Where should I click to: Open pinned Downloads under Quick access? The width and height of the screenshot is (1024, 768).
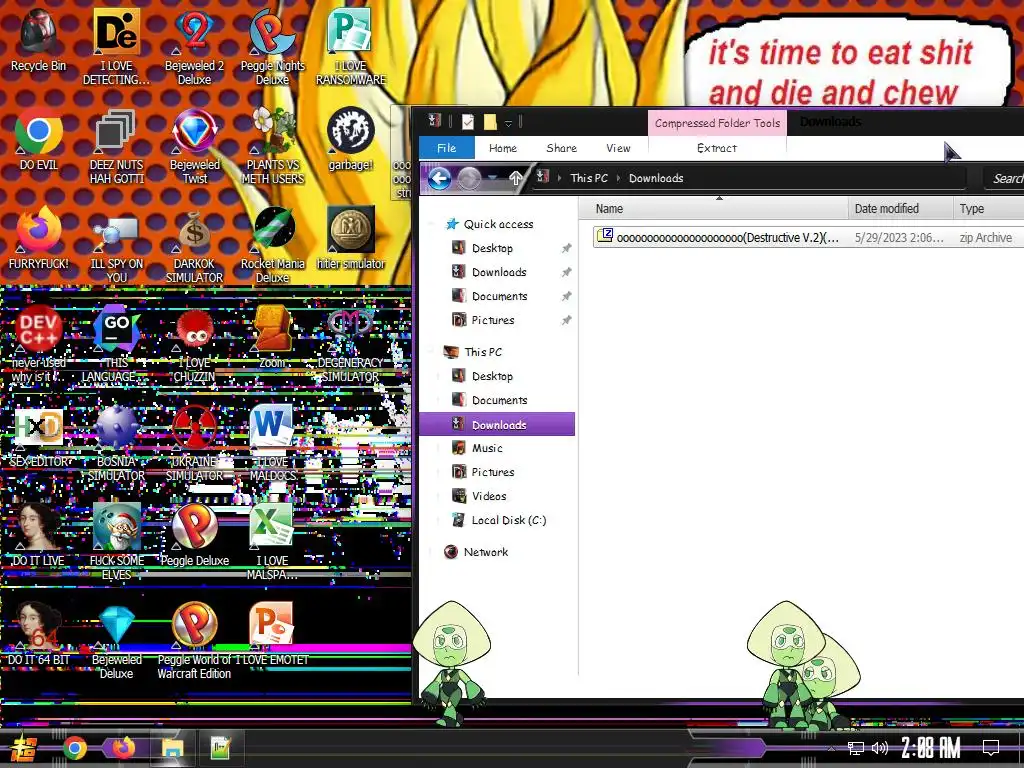498,272
